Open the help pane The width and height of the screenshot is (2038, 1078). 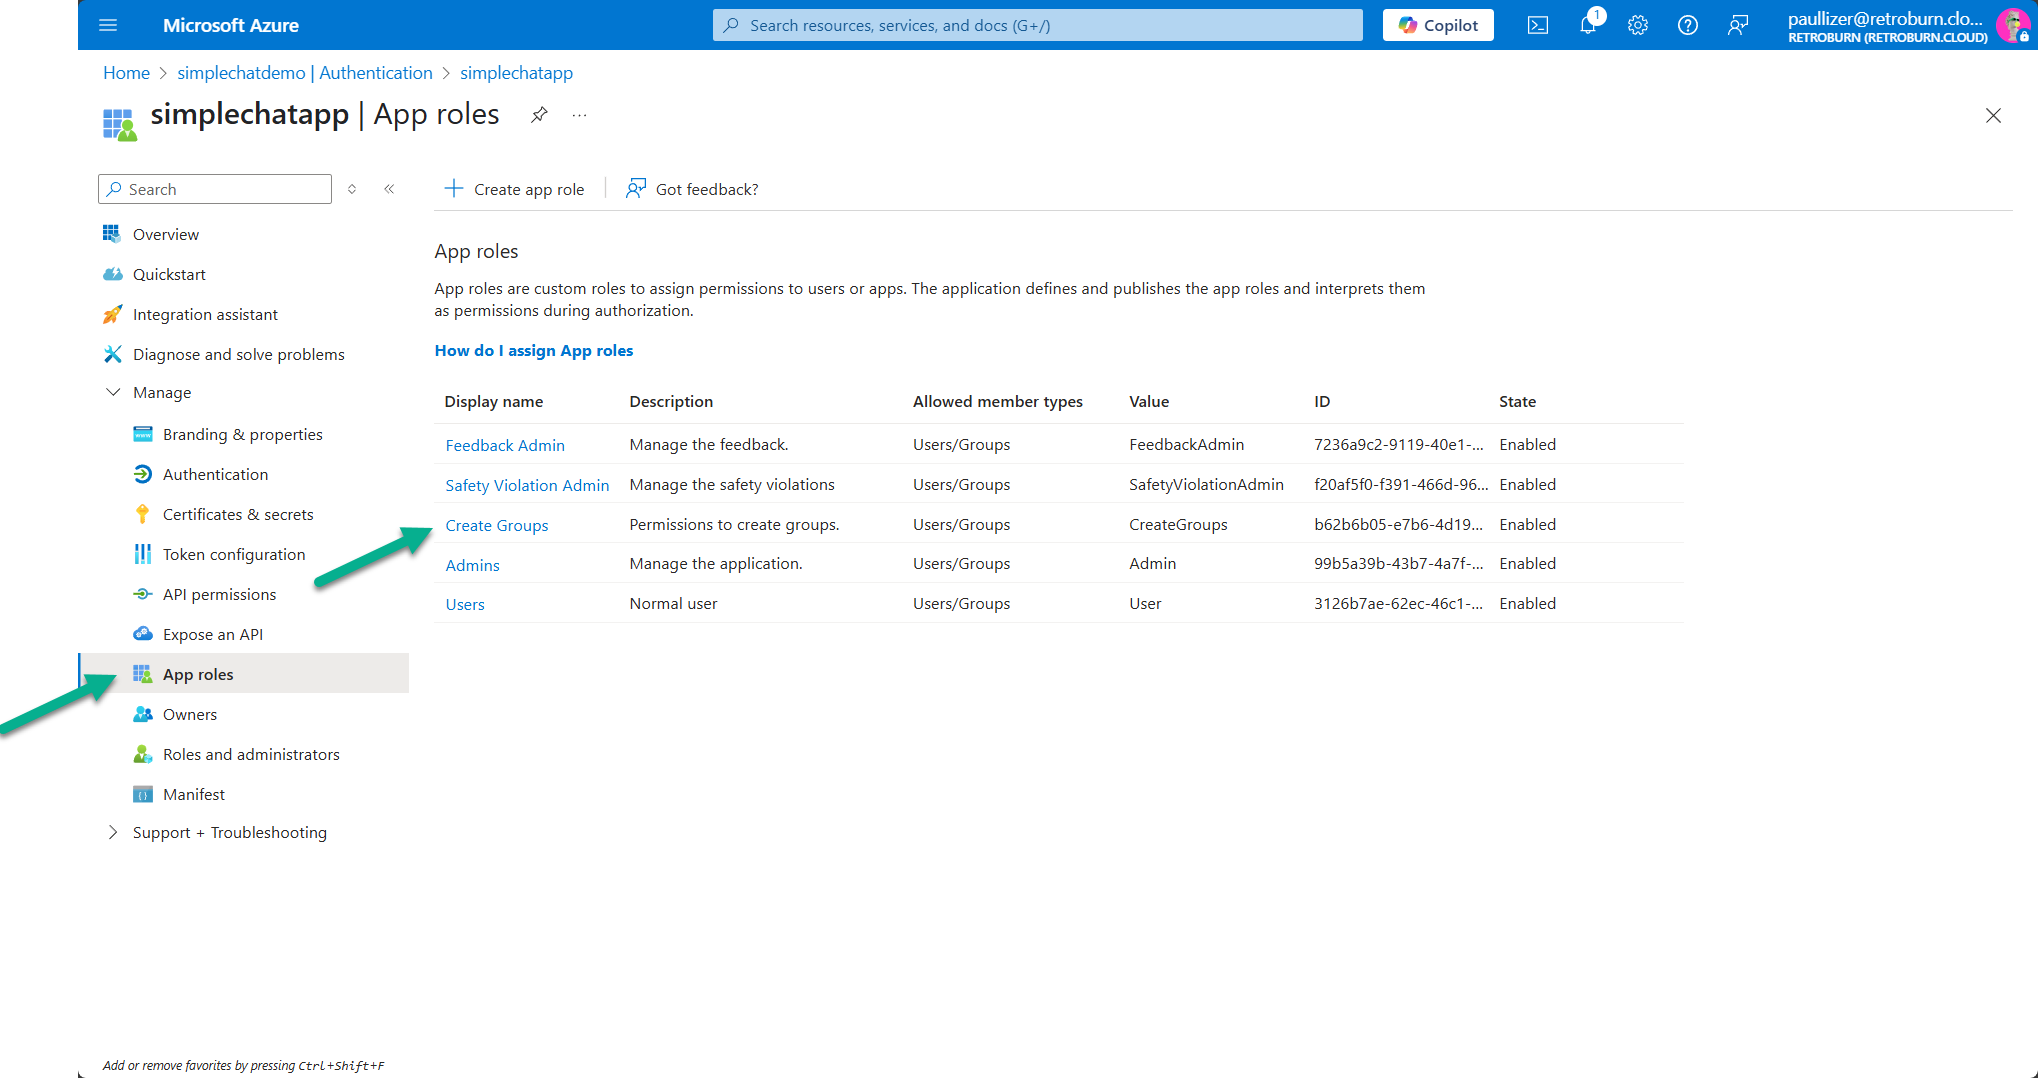(1688, 25)
